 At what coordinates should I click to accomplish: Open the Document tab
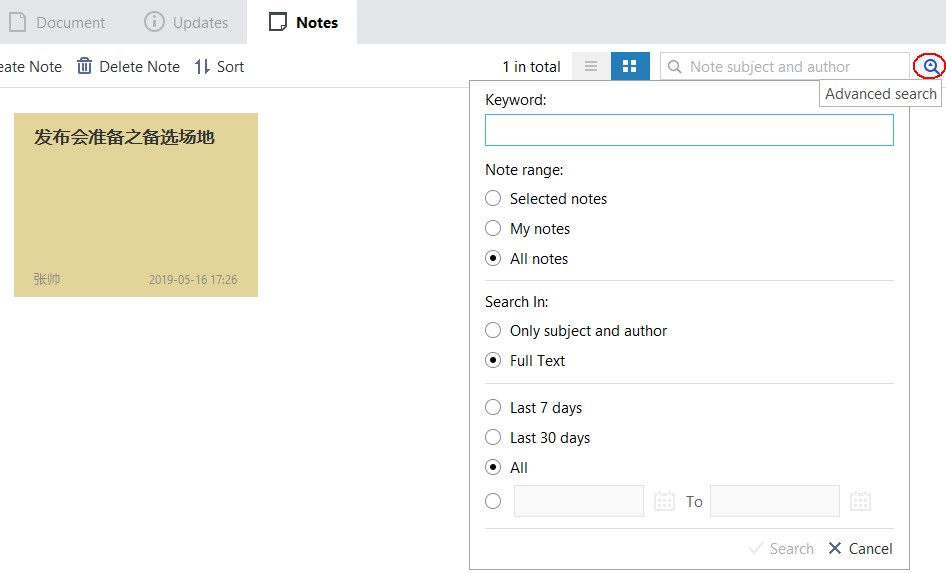57,22
